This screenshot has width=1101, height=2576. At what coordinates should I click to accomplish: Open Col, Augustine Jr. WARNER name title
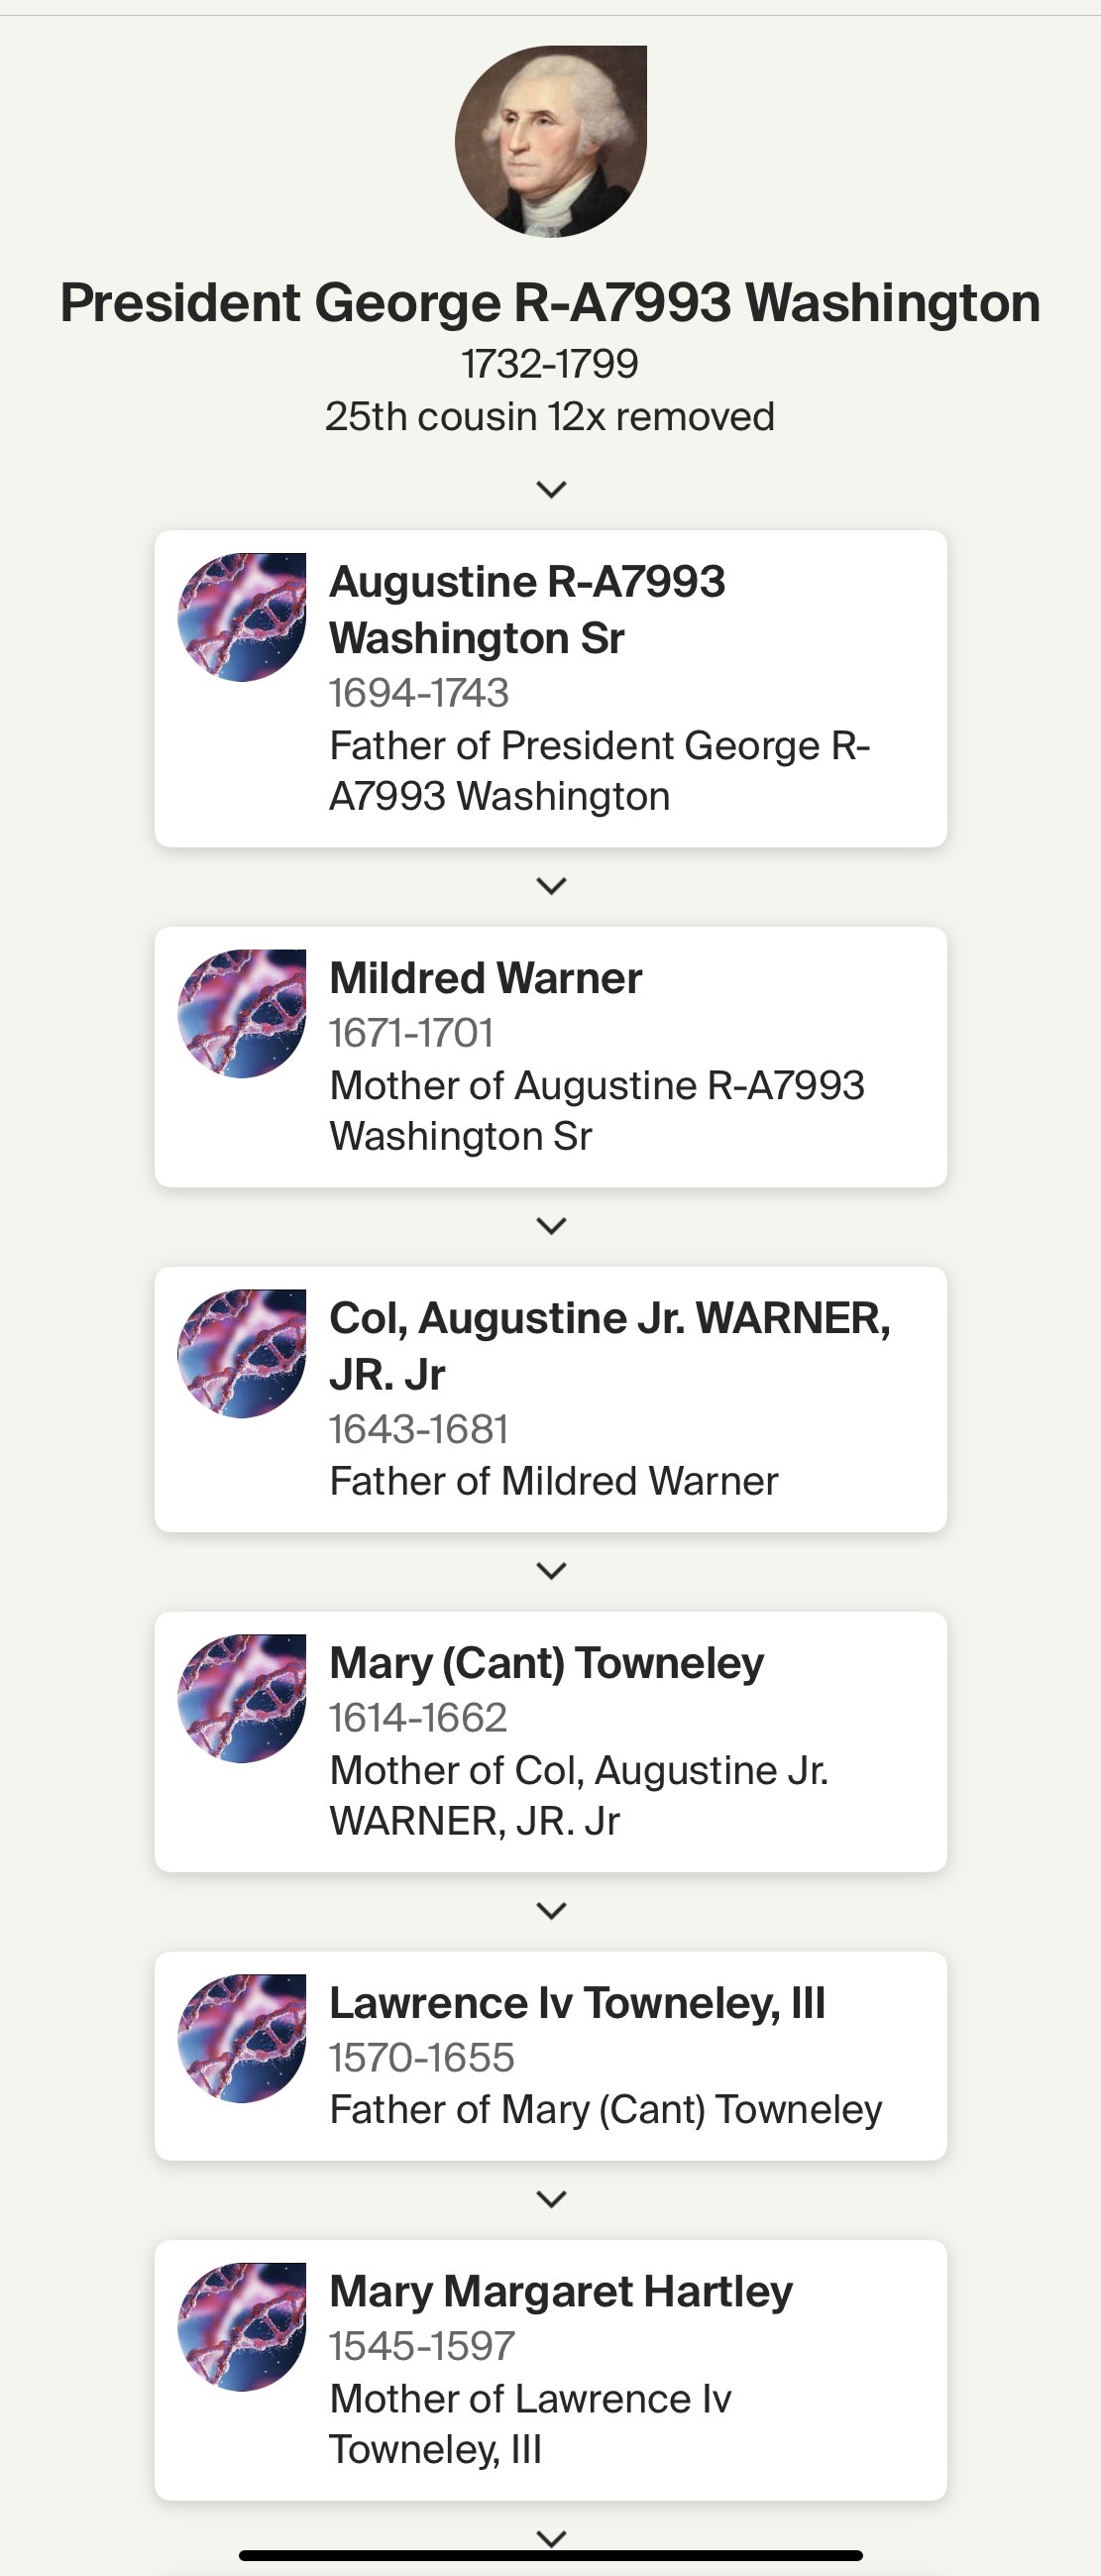tap(610, 1346)
